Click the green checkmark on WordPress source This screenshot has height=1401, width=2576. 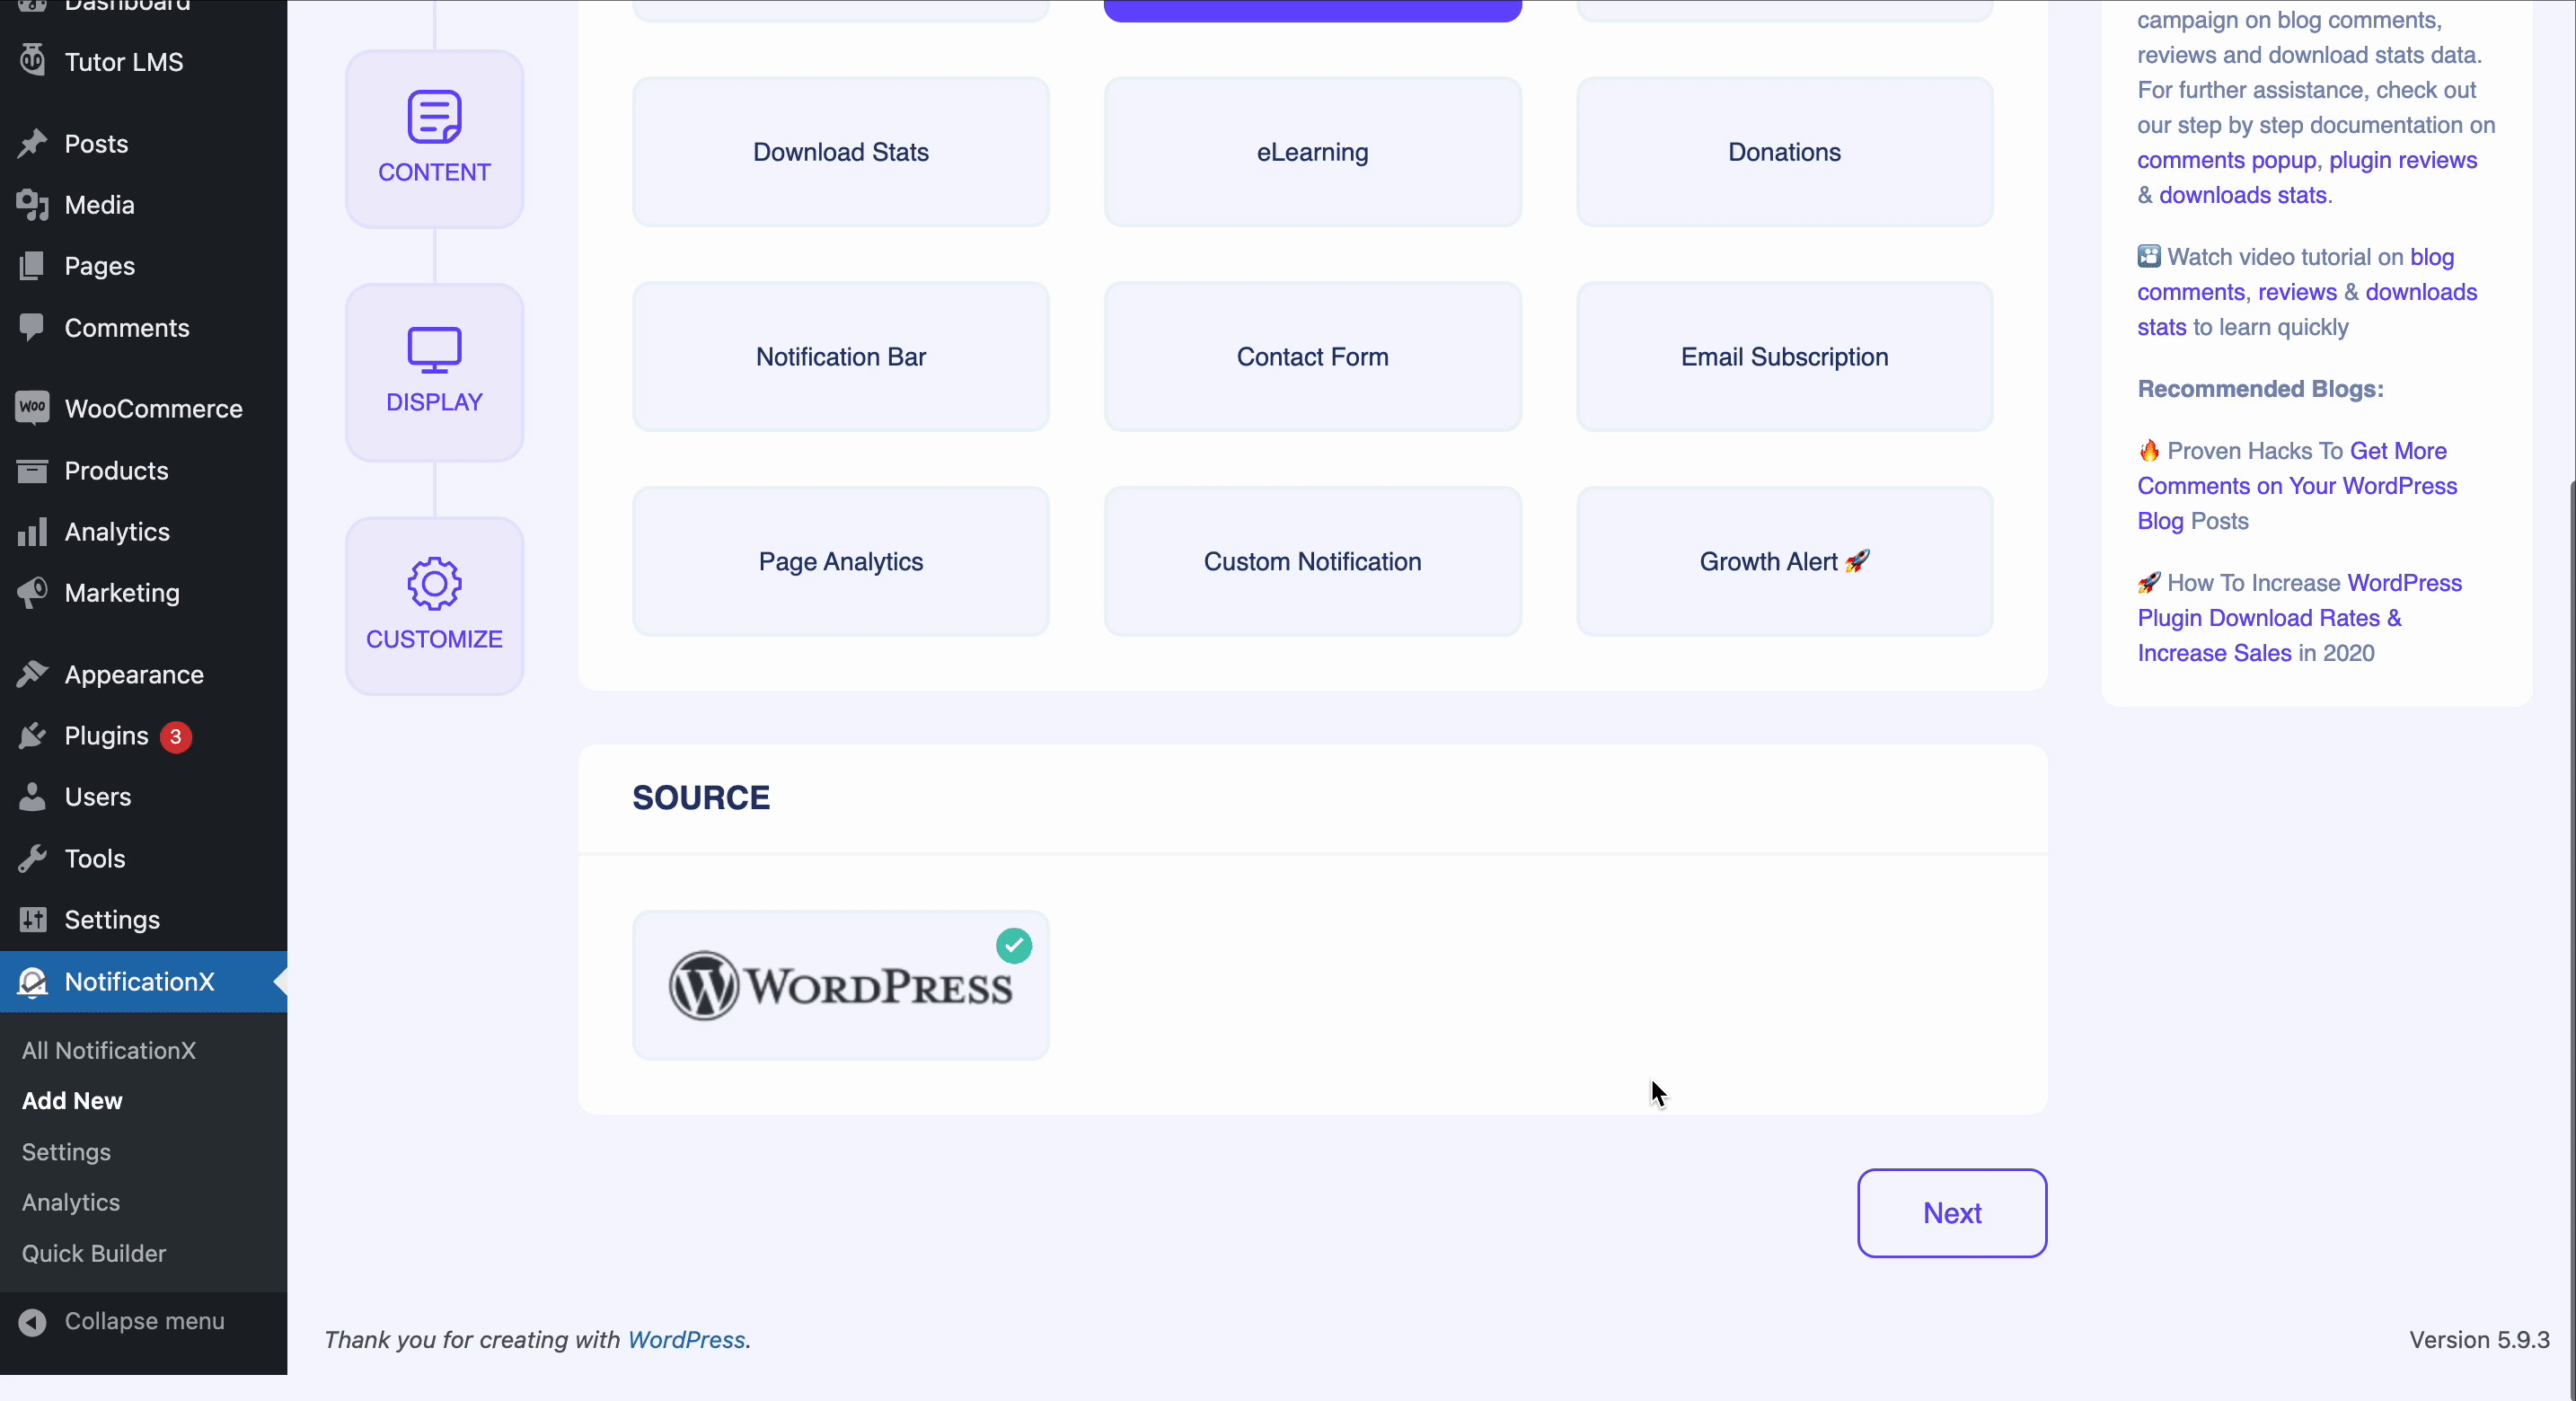pyautogui.click(x=1014, y=945)
